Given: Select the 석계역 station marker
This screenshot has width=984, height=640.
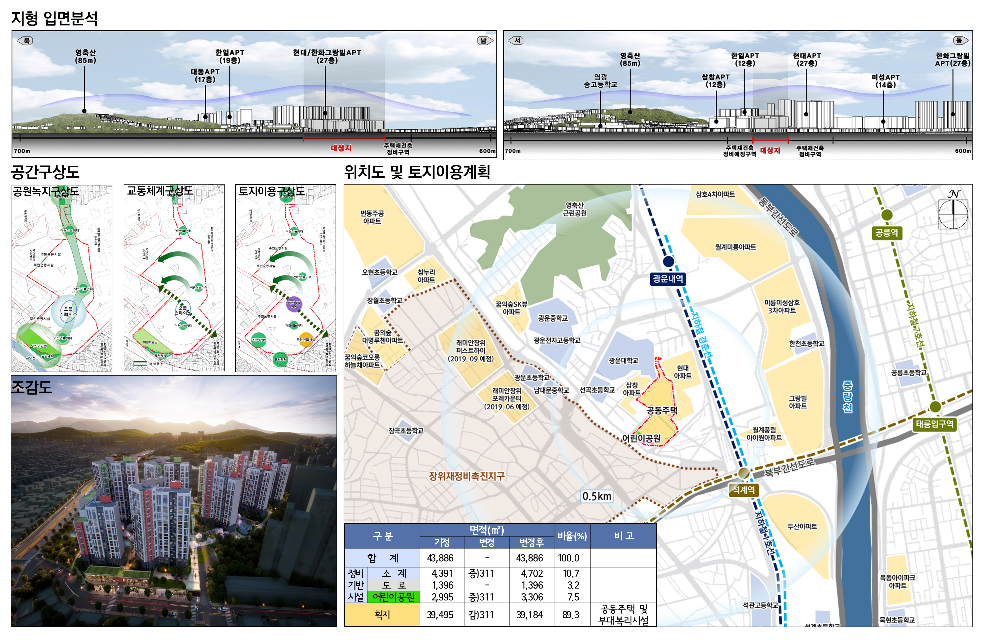Looking at the screenshot, I should [x=746, y=474].
